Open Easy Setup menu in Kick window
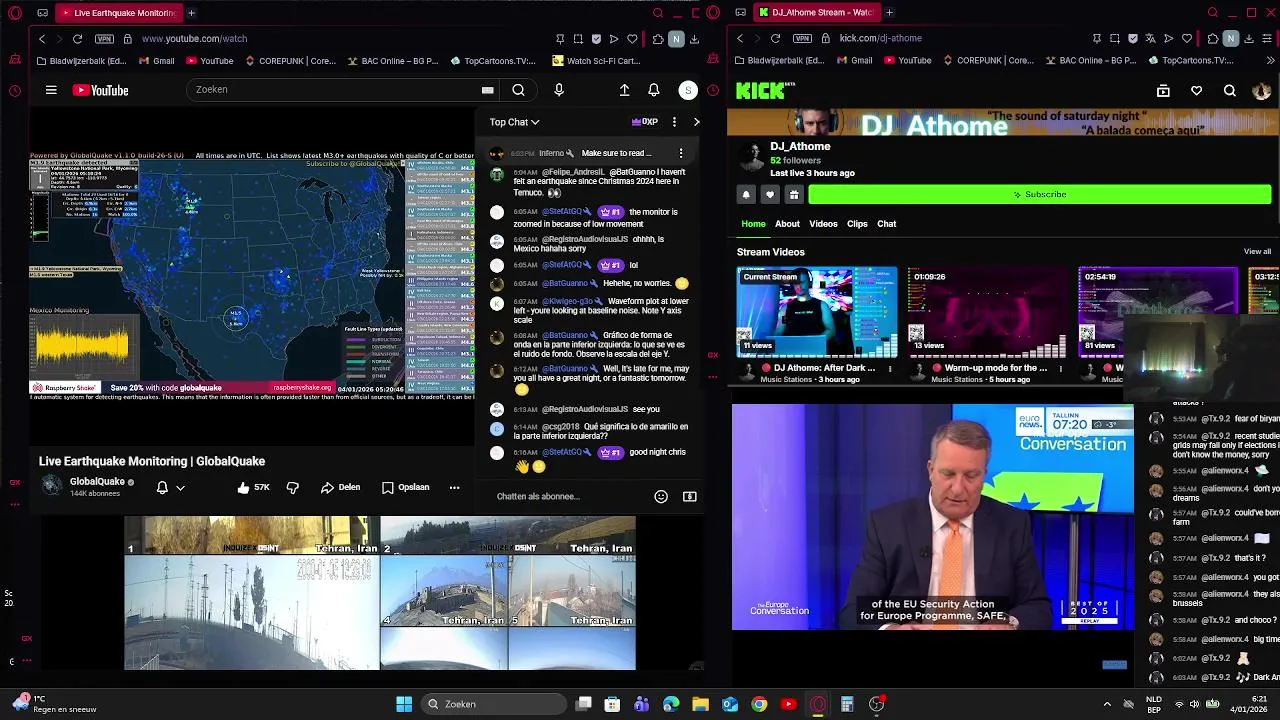1280x720 pixels. click(x=1267, y=38)
